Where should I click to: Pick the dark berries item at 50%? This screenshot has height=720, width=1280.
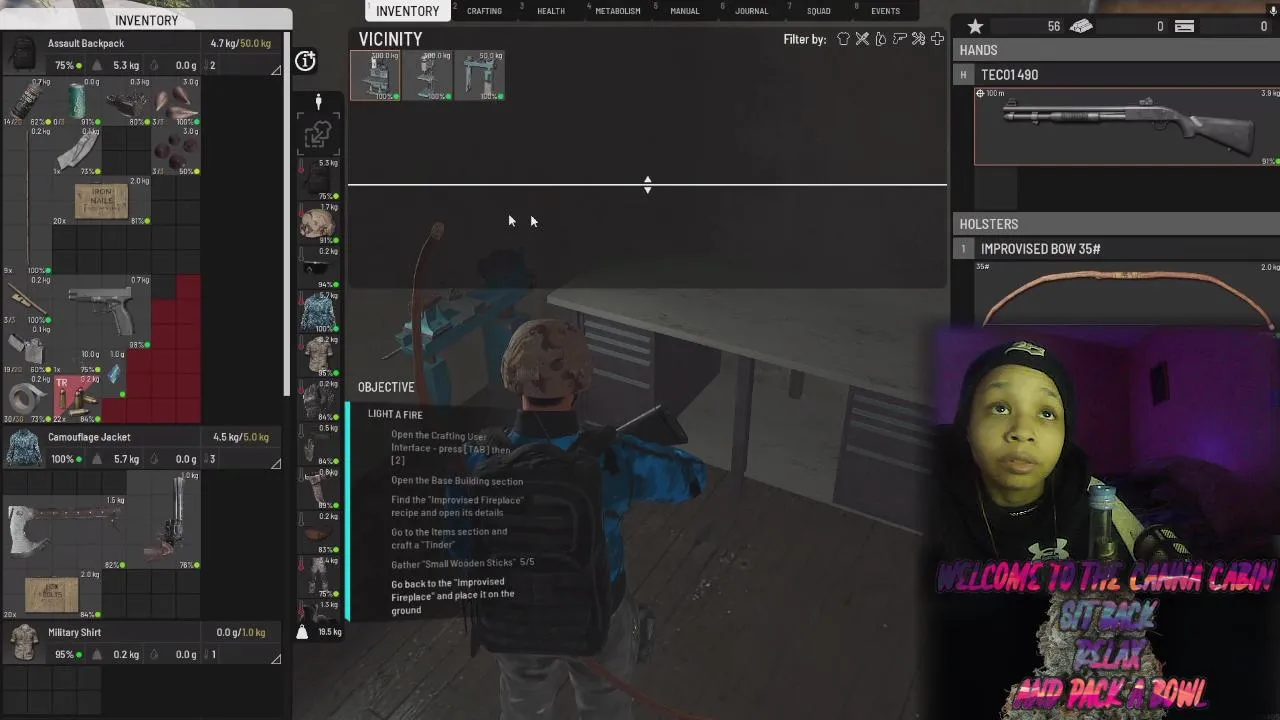pyautogui.click(x=175, y=151)
